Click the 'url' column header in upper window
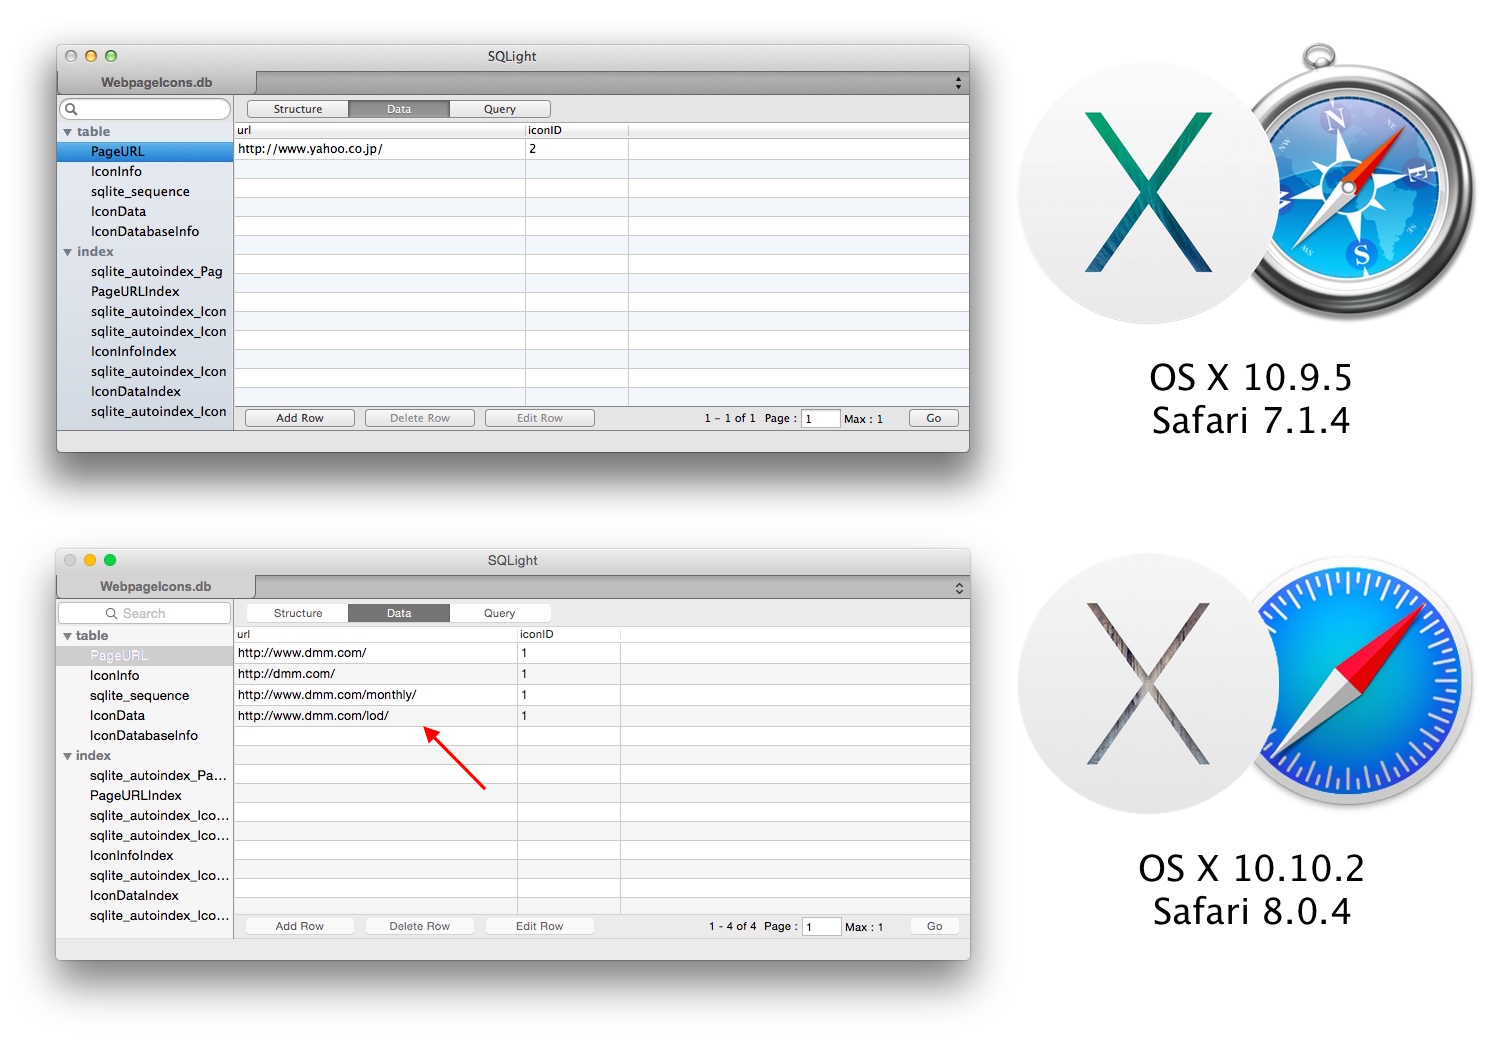Screen dimensions: 1500x1040 pos(380,130)
